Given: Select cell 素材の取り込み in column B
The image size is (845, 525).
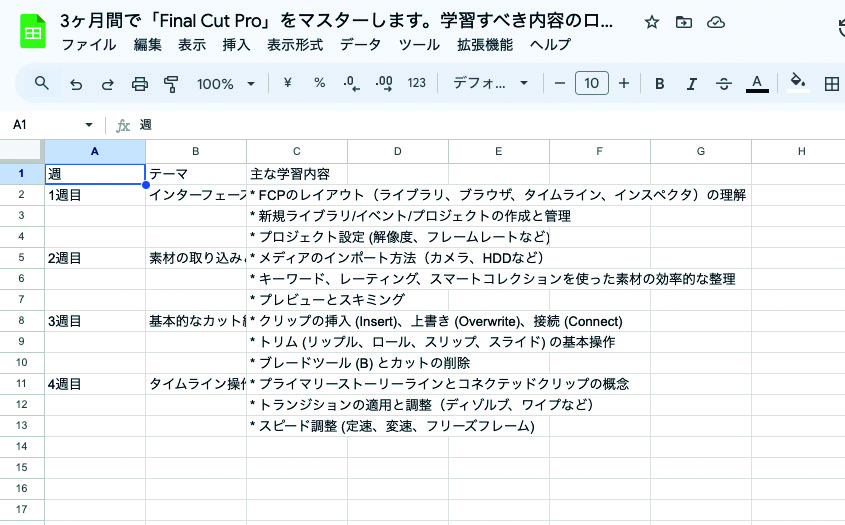Looking at the screenshot, I should 196,258.
